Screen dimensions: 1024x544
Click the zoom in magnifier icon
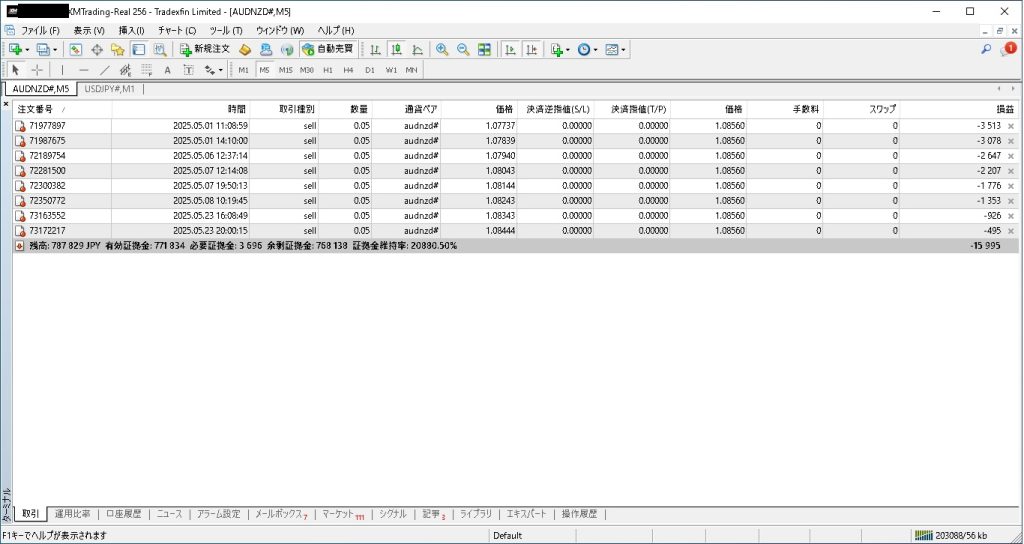point(442,49)
